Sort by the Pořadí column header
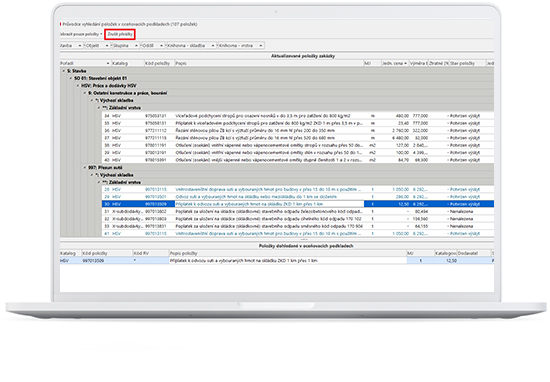Image resolution: width=550 pixels, height=382 pixels. coord(85,63)
